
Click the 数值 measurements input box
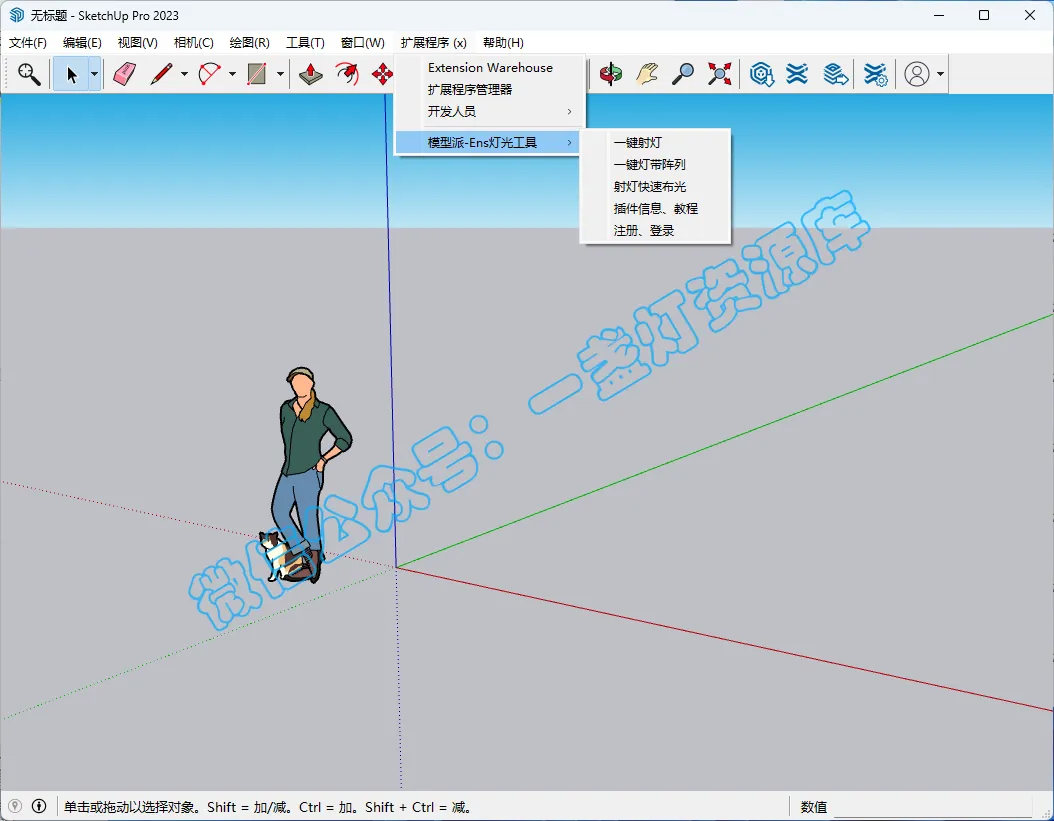(x=933, y=807)
